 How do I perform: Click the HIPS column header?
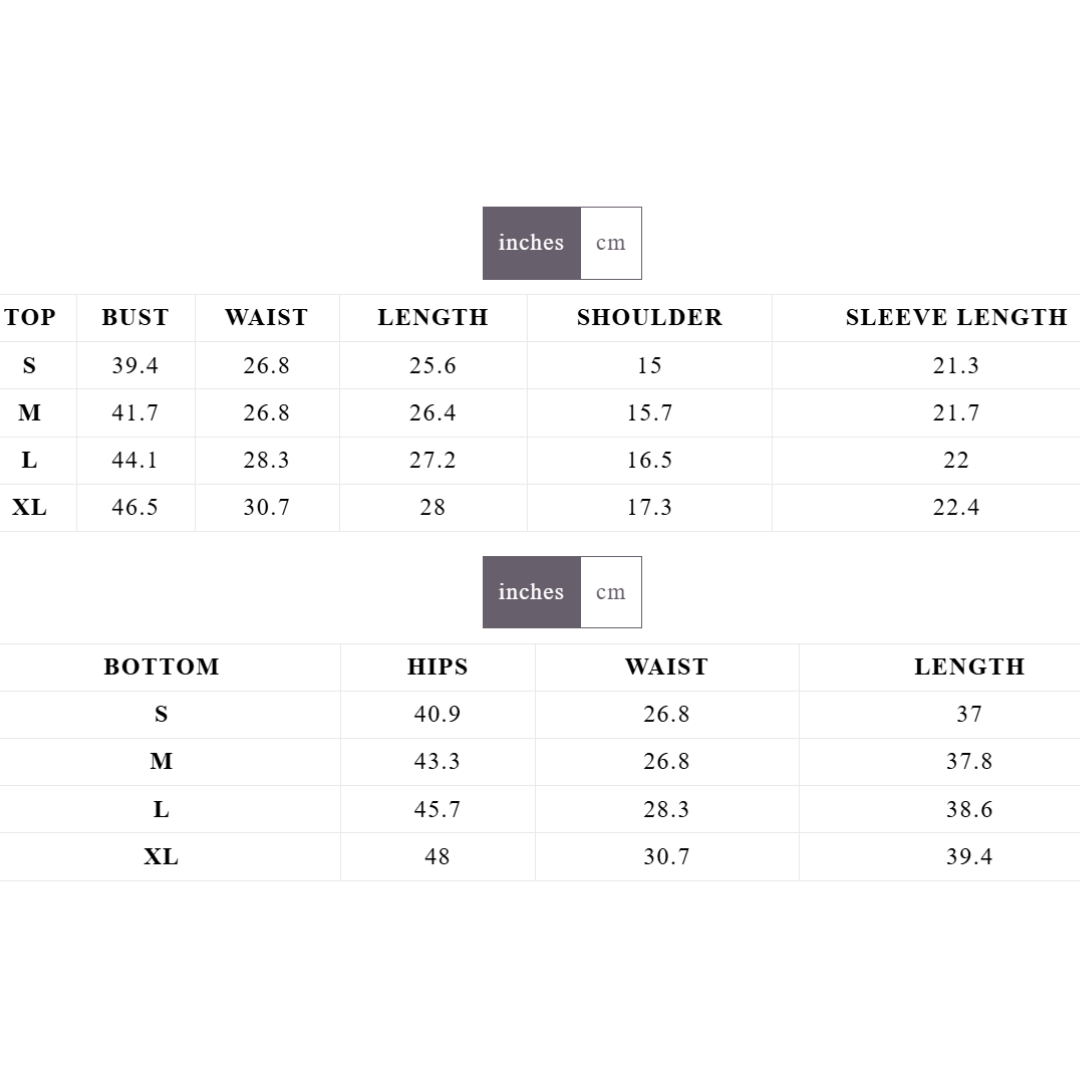437,667
